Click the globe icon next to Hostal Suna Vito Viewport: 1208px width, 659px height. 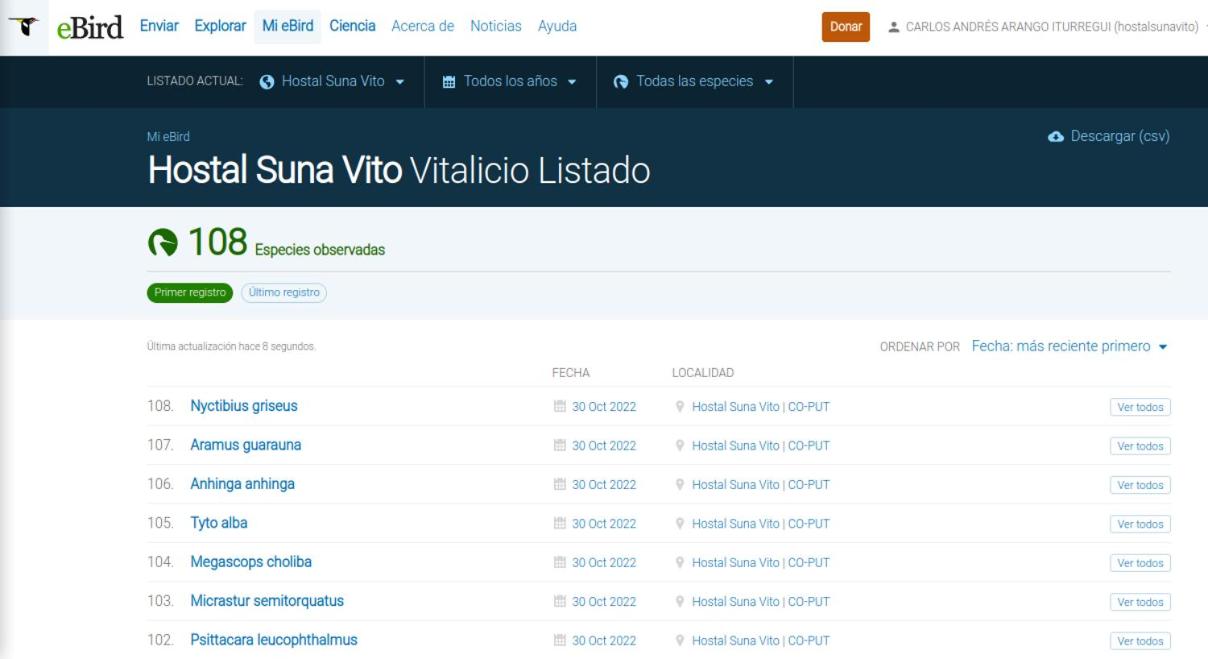click(x=267, y=82)
